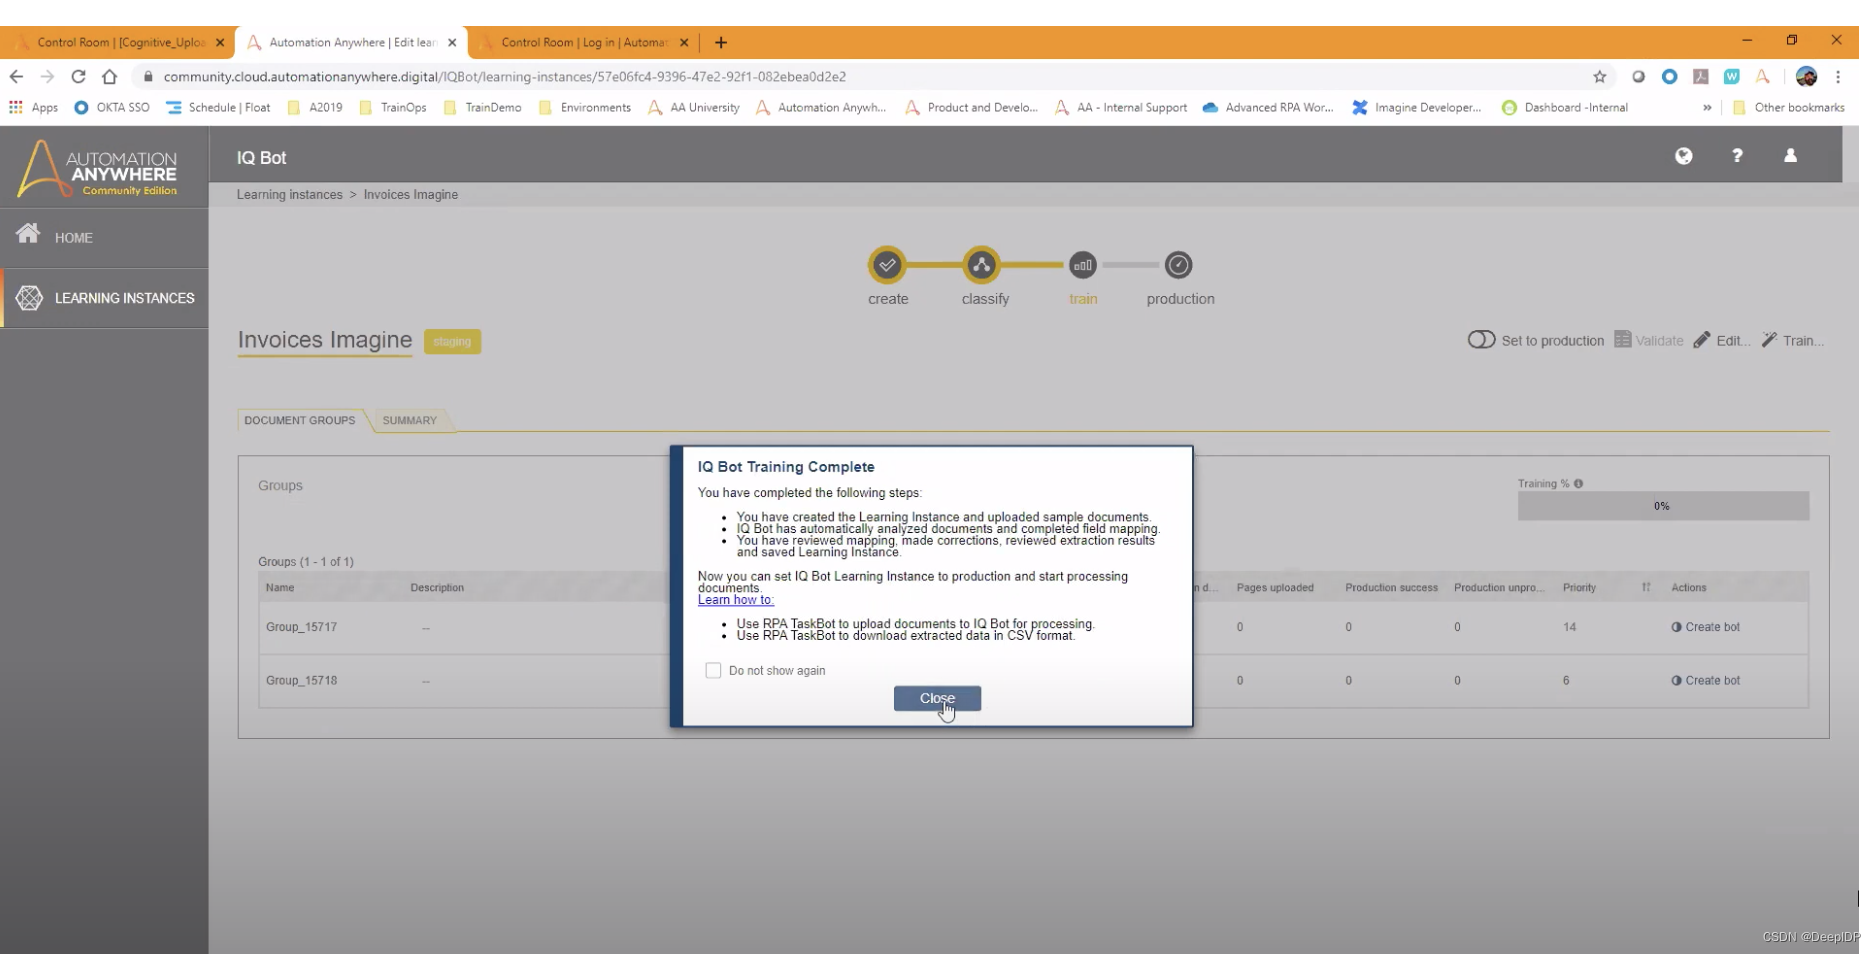1876x954 pixels.
Task: Open the Chrome three-dot menu
Action: point(1838,76)
